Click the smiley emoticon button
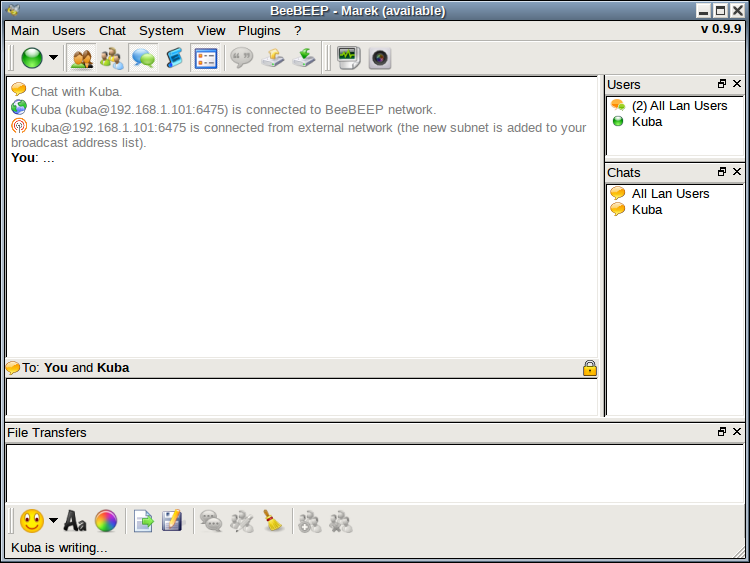Viewport: 750px width, 563px height. (x=32, y=520)
